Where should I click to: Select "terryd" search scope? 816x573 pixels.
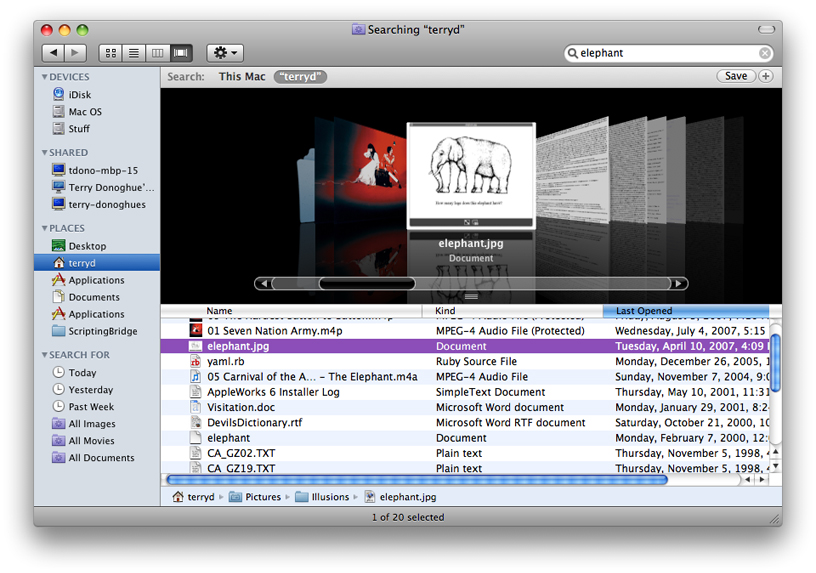click(300, 76)
